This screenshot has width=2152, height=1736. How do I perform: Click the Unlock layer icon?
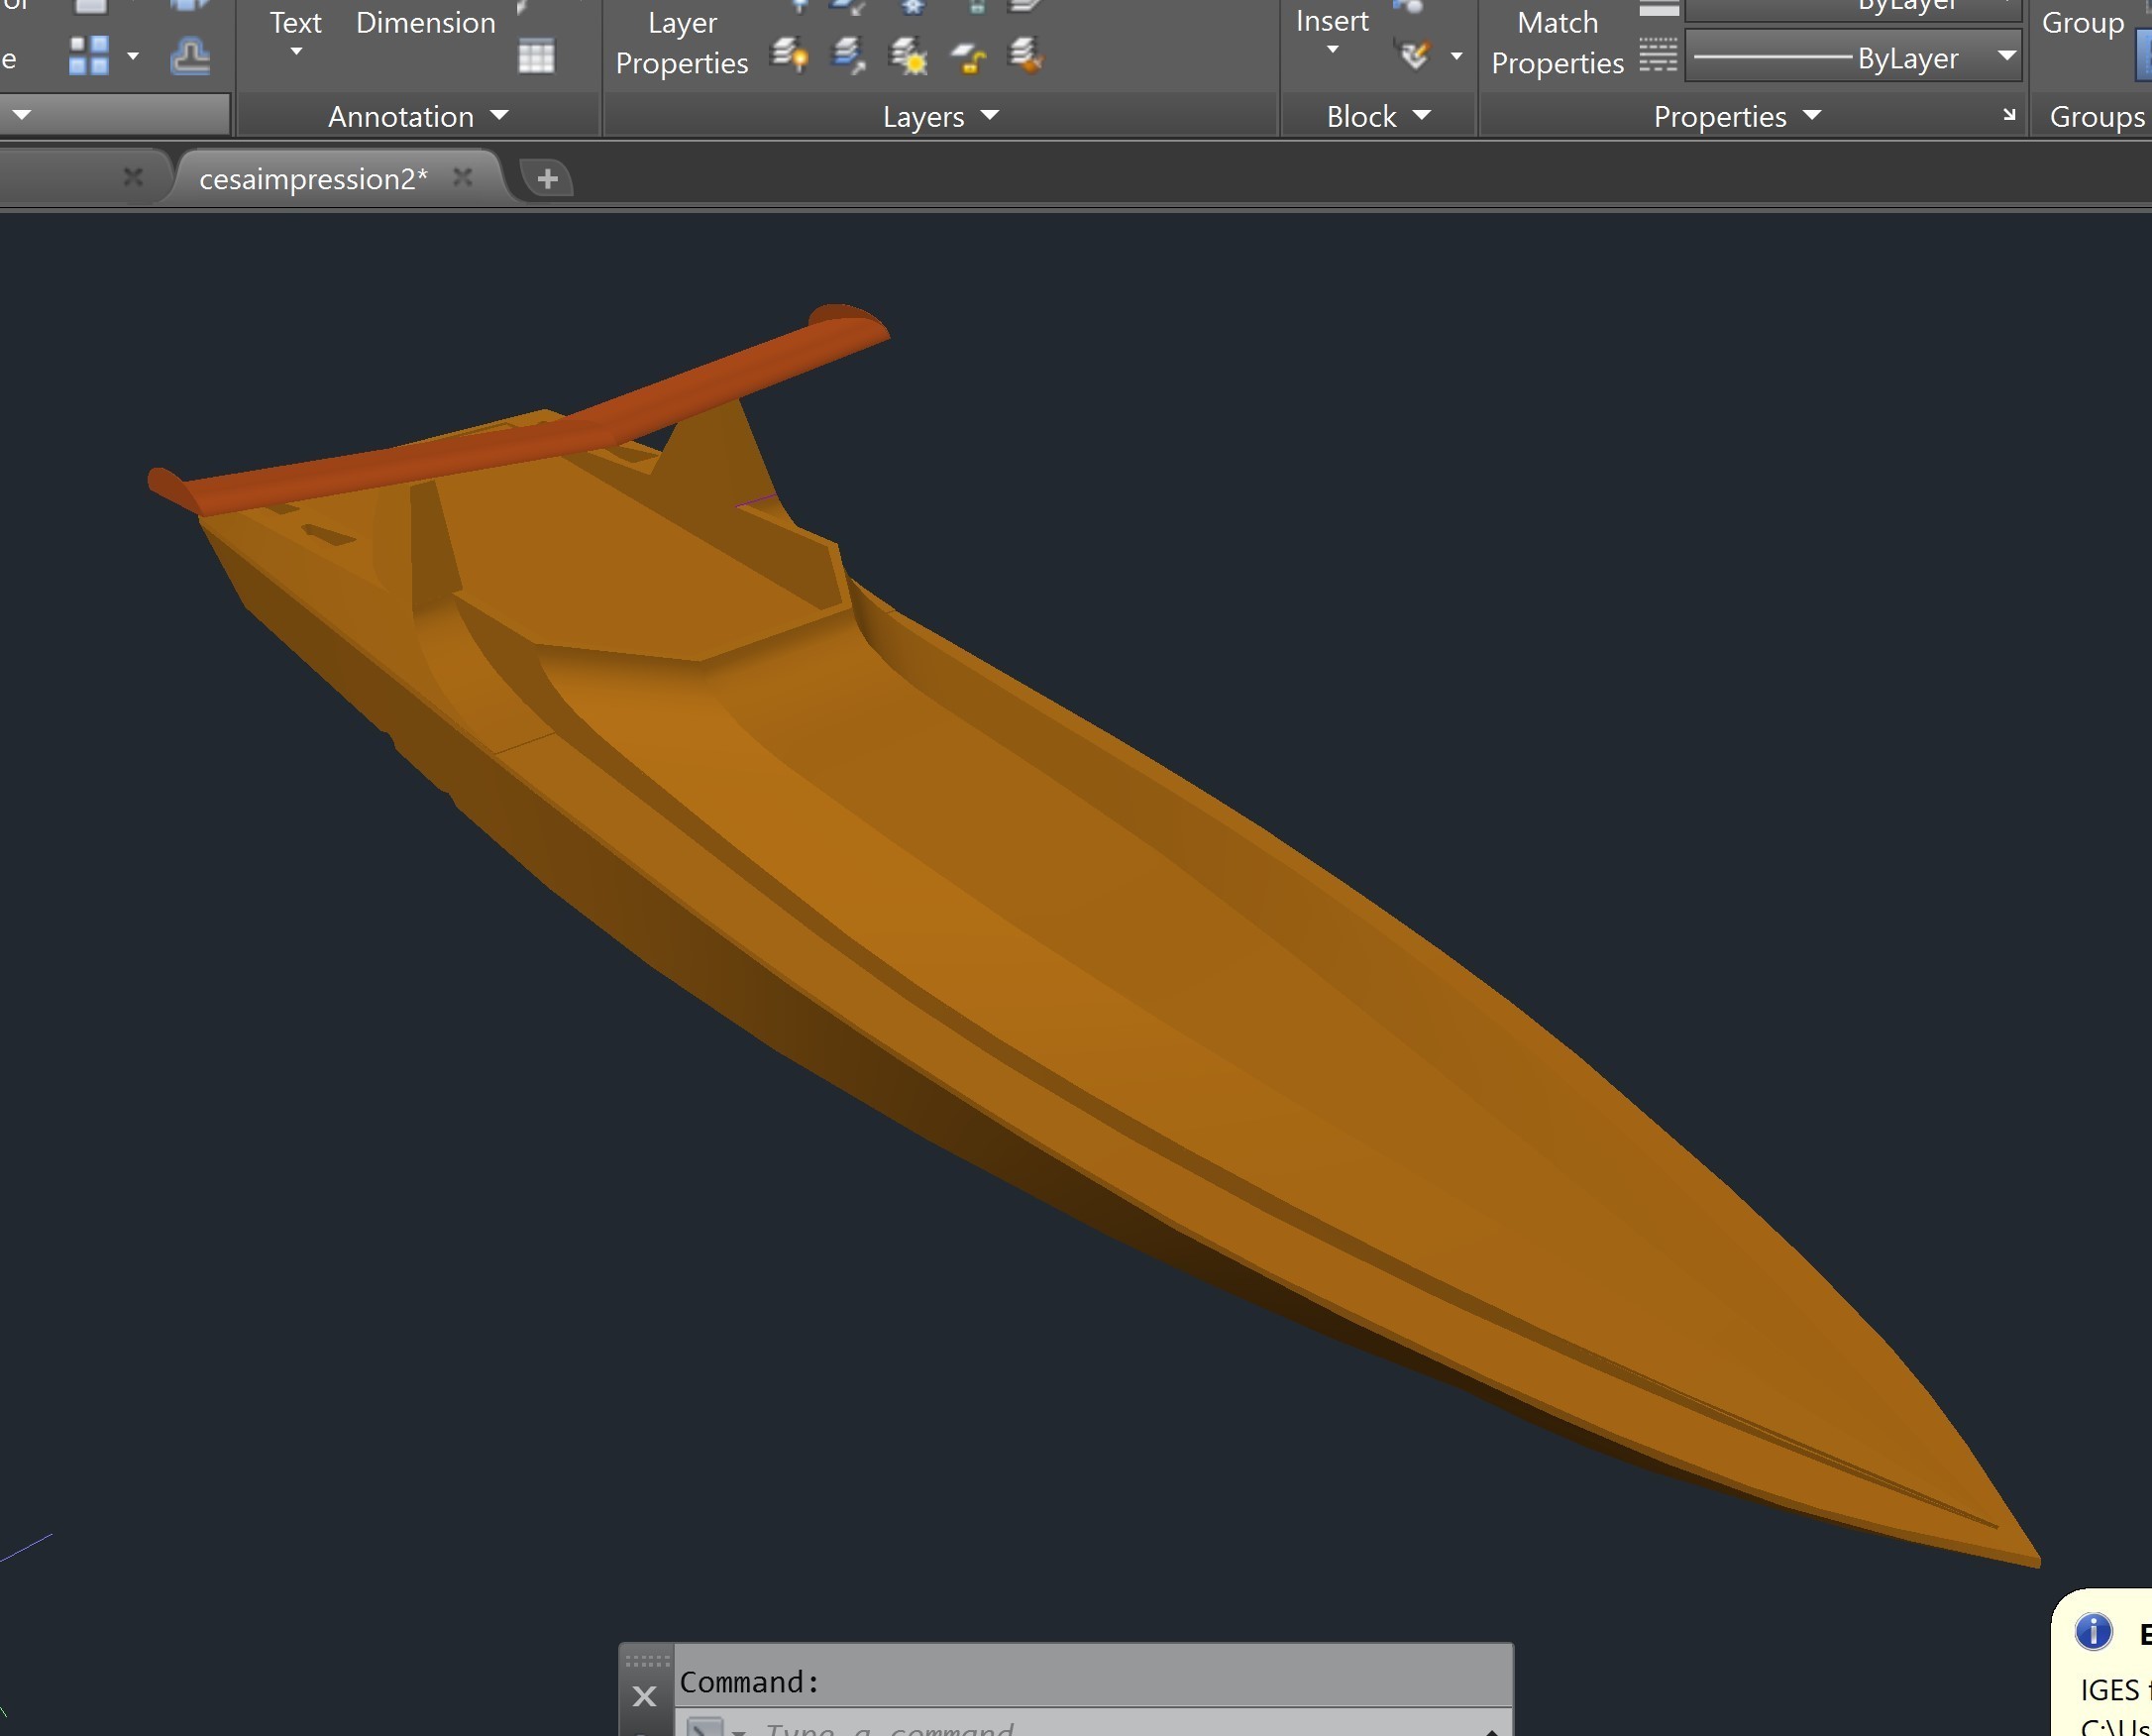tap(968, 58)
